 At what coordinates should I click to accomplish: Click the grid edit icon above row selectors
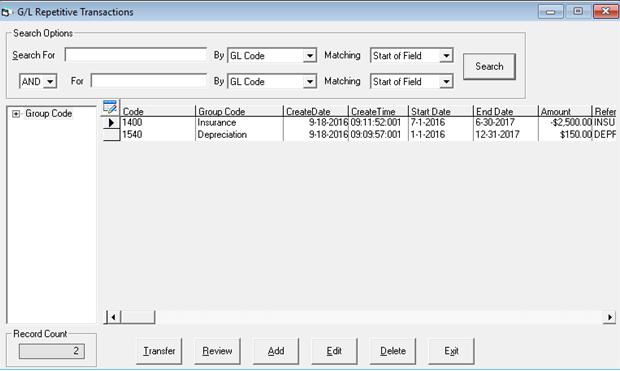point(110,107)
